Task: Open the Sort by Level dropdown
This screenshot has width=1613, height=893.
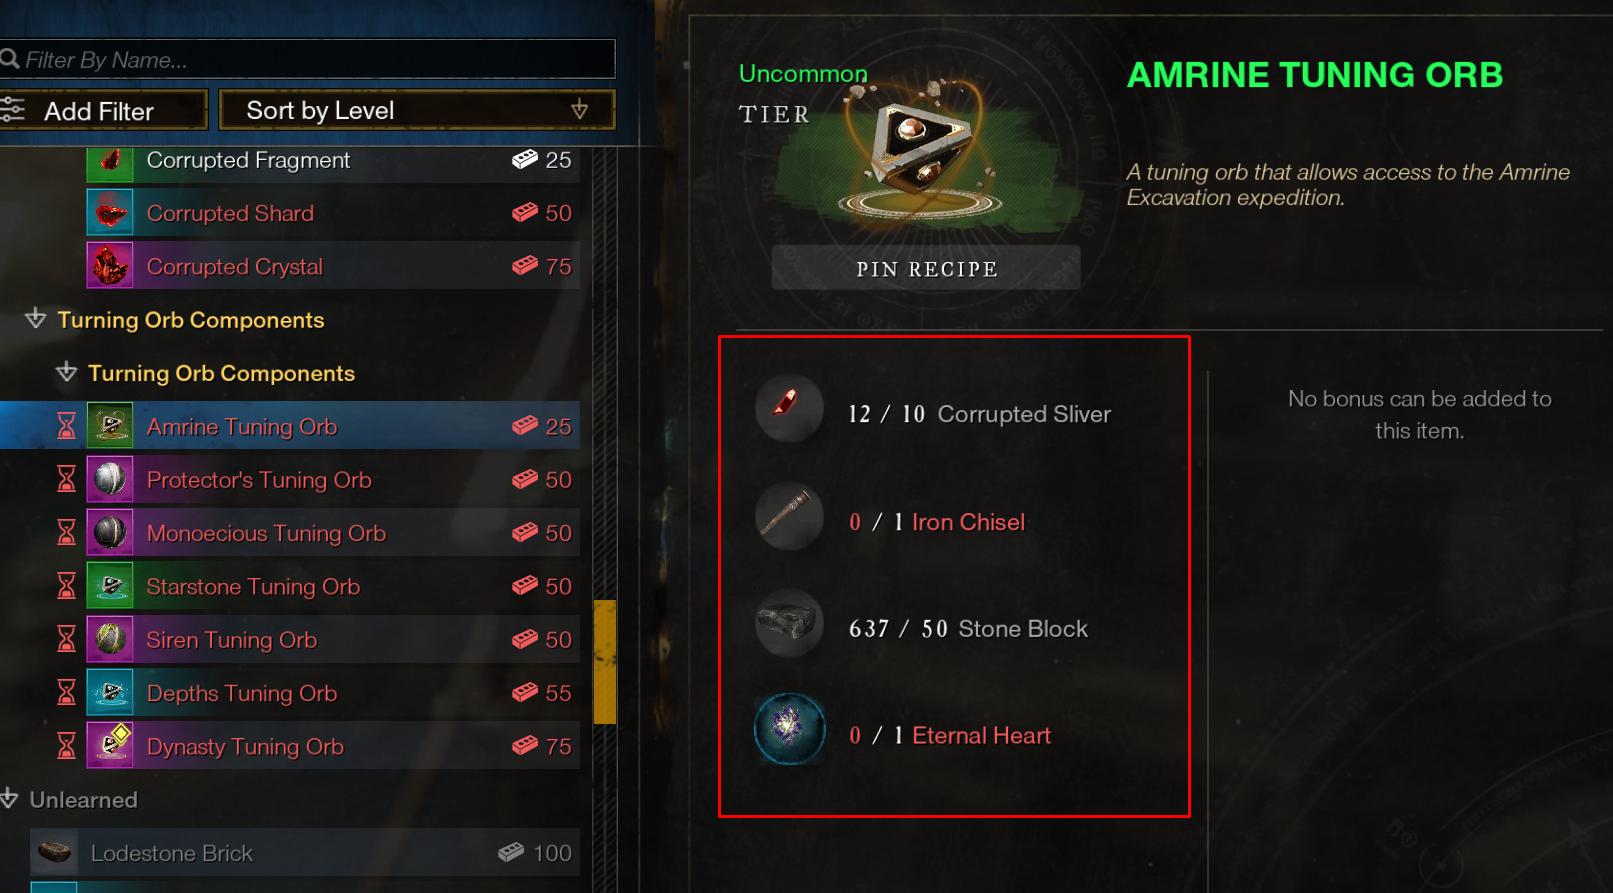Action: (416, 110)
